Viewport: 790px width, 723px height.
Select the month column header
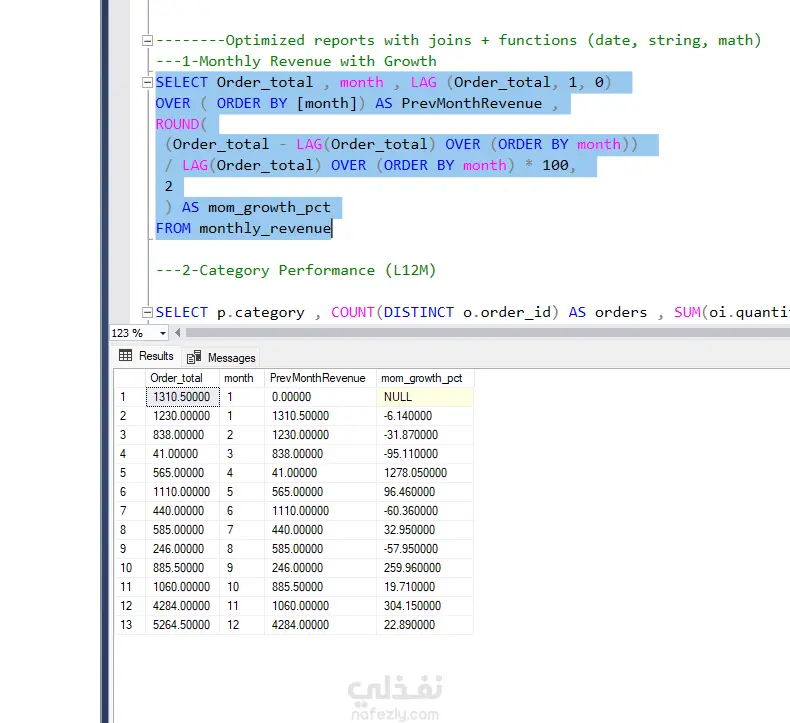(x=241, y=378)
